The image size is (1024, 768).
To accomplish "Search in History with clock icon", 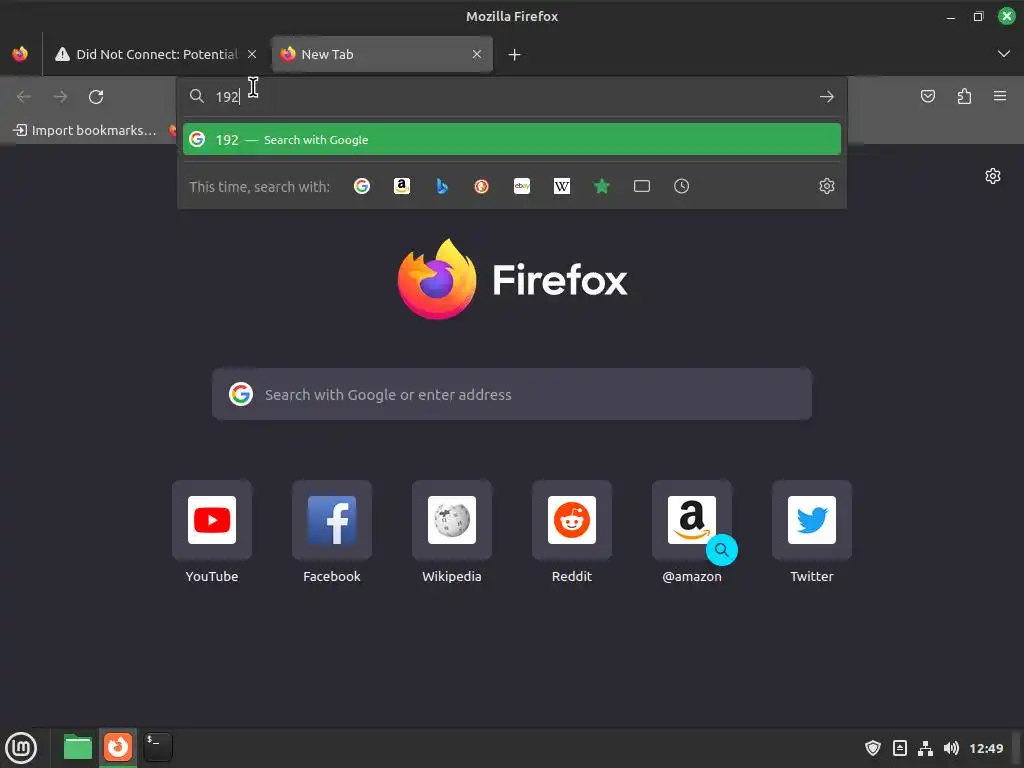I will (682, 186).
